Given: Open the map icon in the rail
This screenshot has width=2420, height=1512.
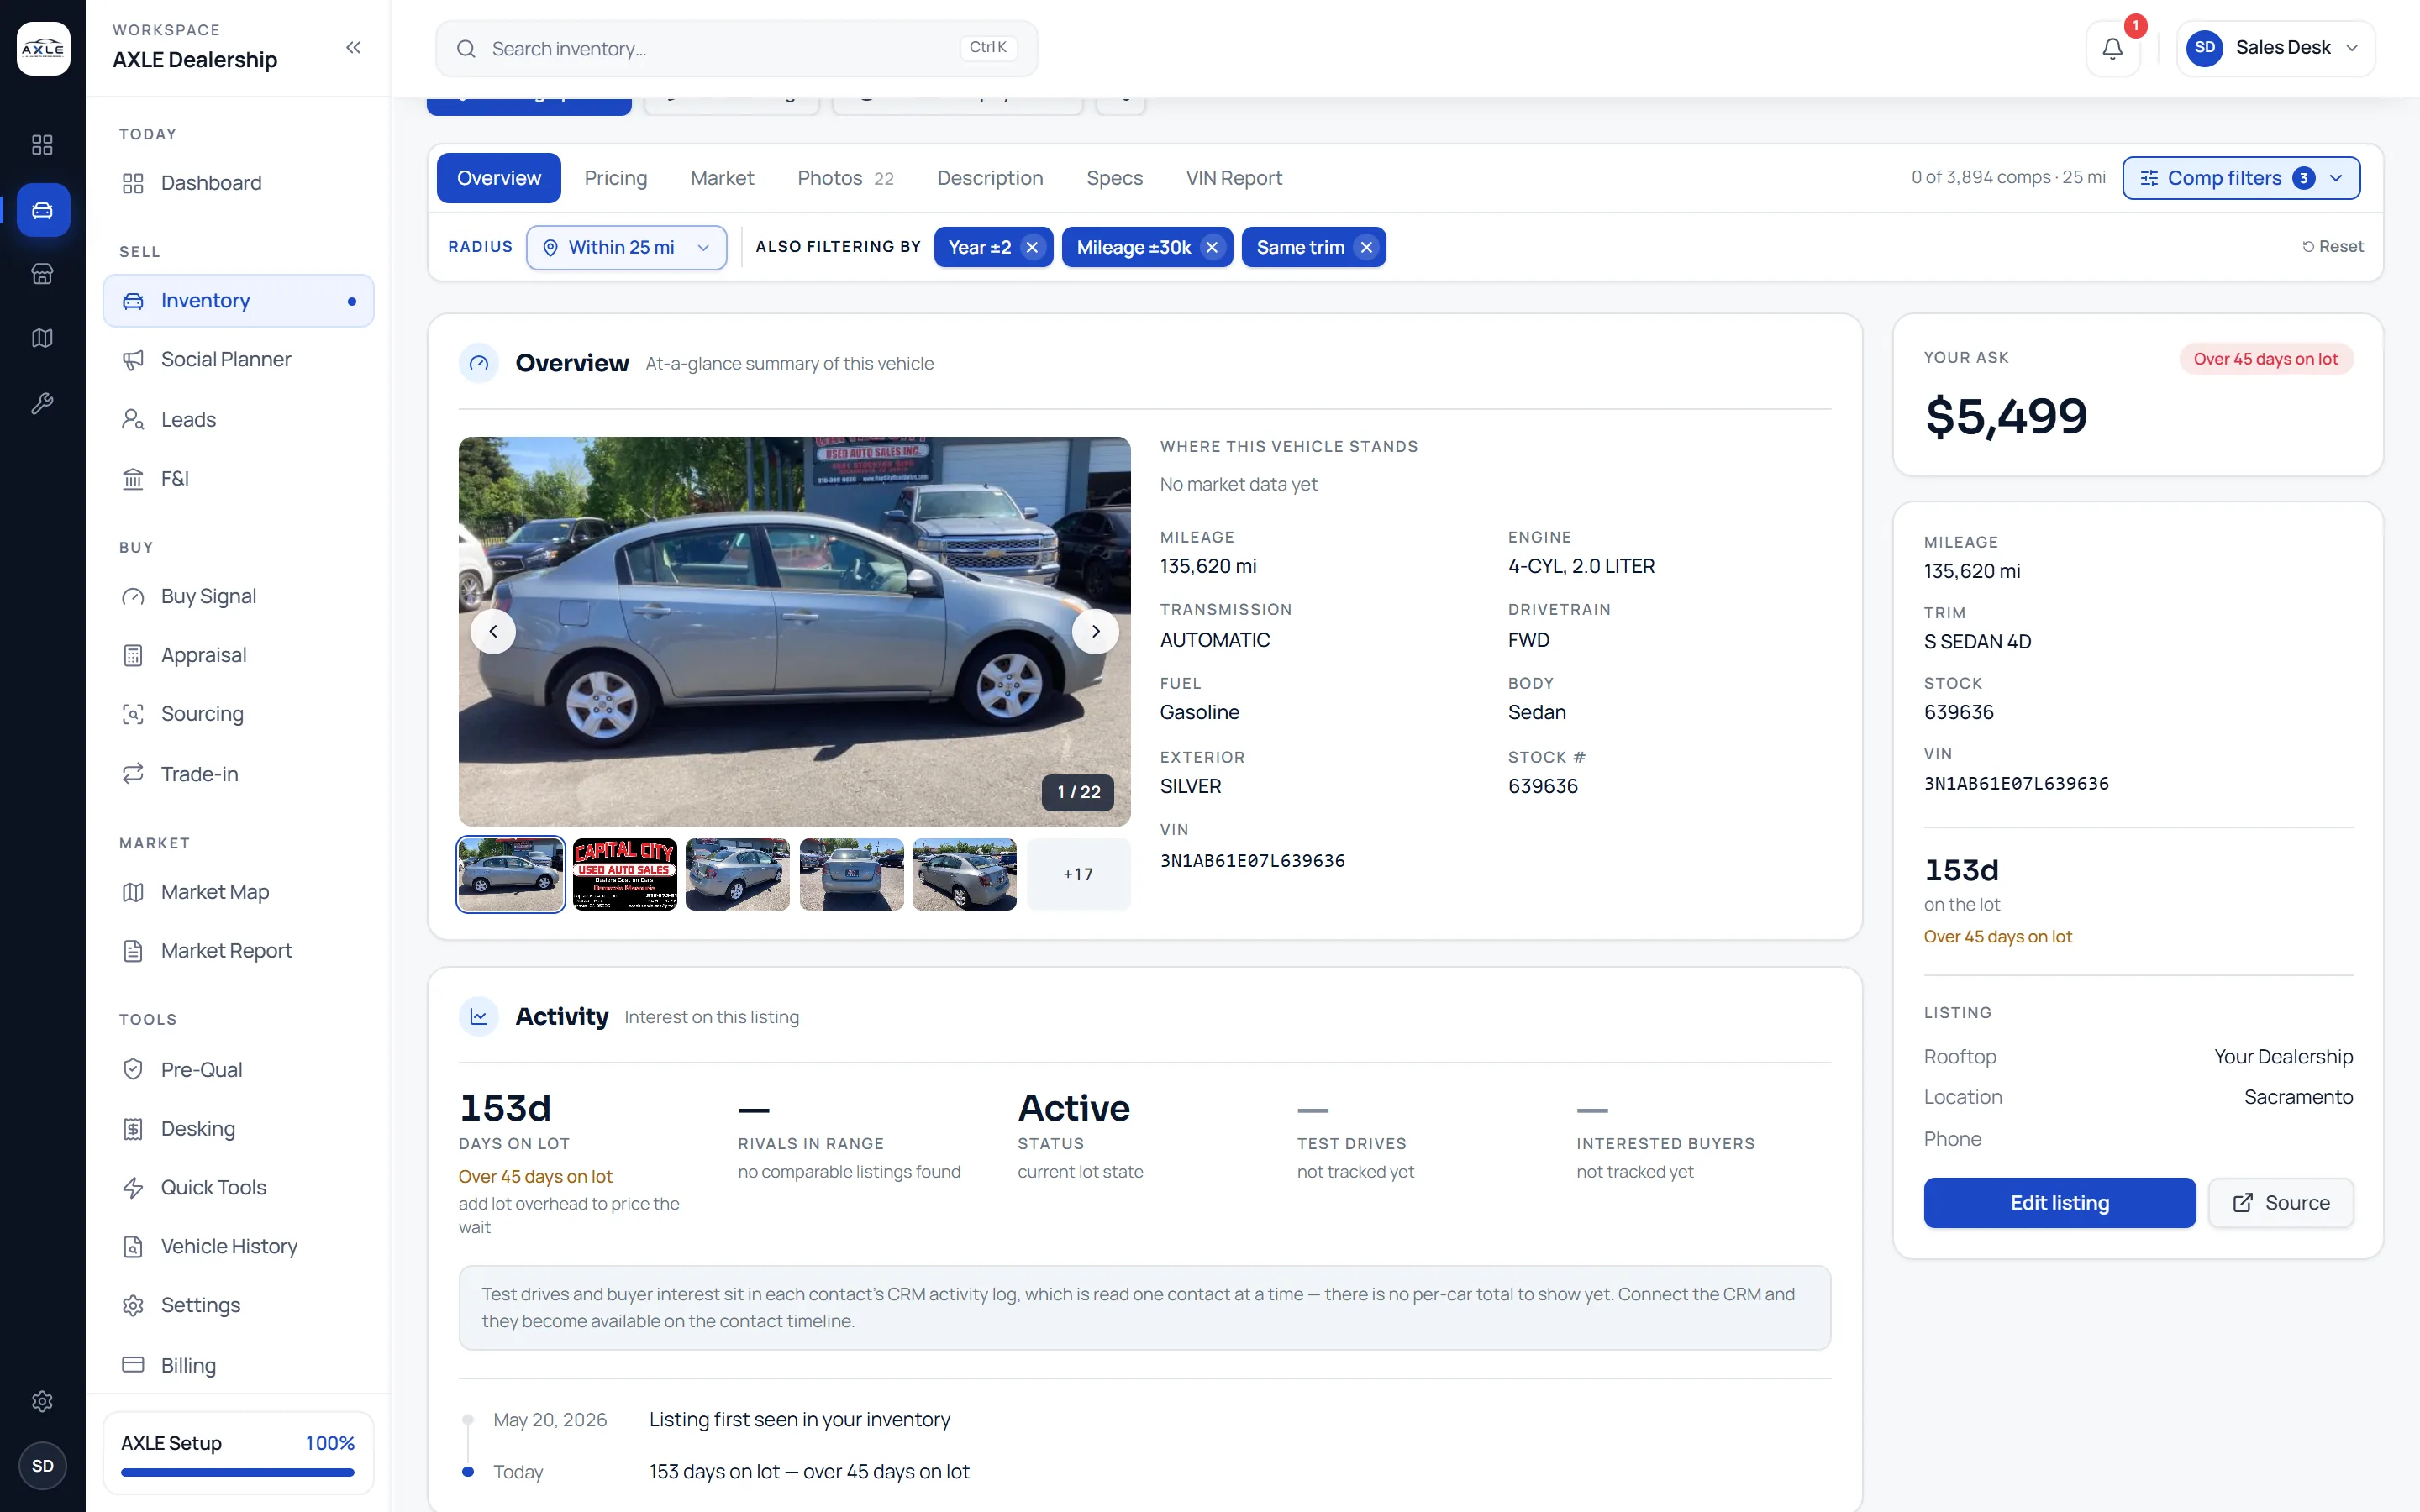Looking at the screenshot, I should (x=42, y=338).
